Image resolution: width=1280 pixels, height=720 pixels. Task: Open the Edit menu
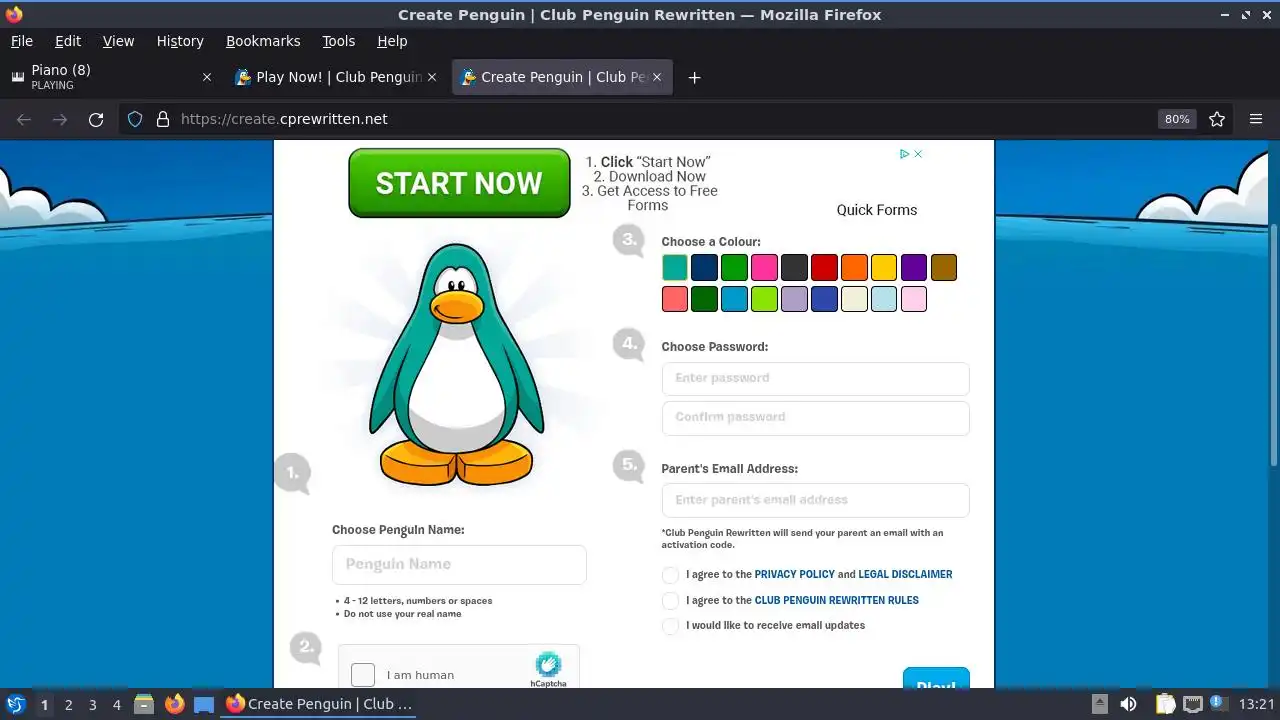pyautogui.click(x=68, y=41)
